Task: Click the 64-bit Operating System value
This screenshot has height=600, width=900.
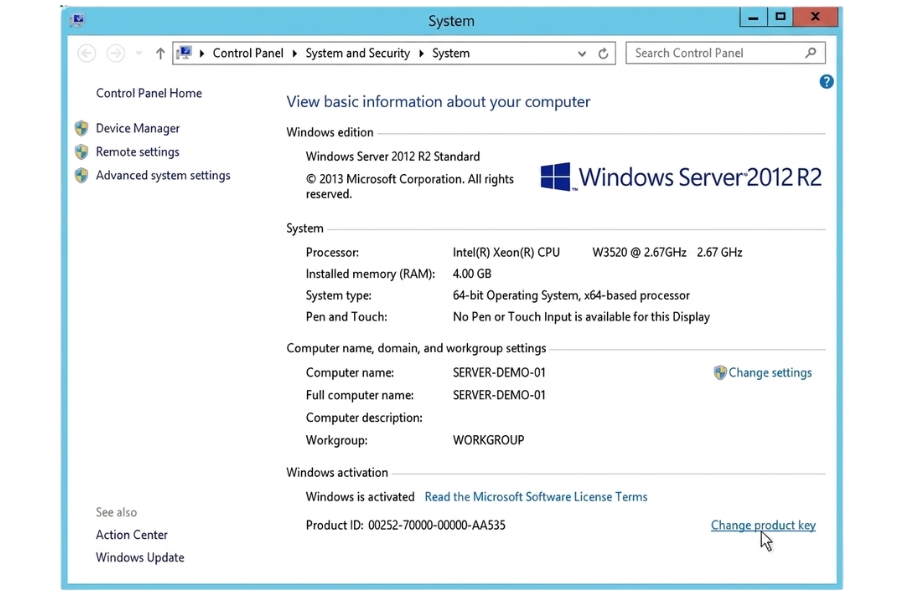Action: [x=571, y=296]
